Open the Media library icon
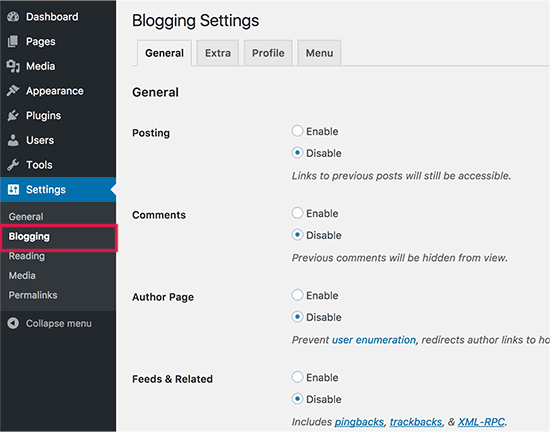This screenshot has width=550, height=432. pyautogui.click(x=13, y=66)
